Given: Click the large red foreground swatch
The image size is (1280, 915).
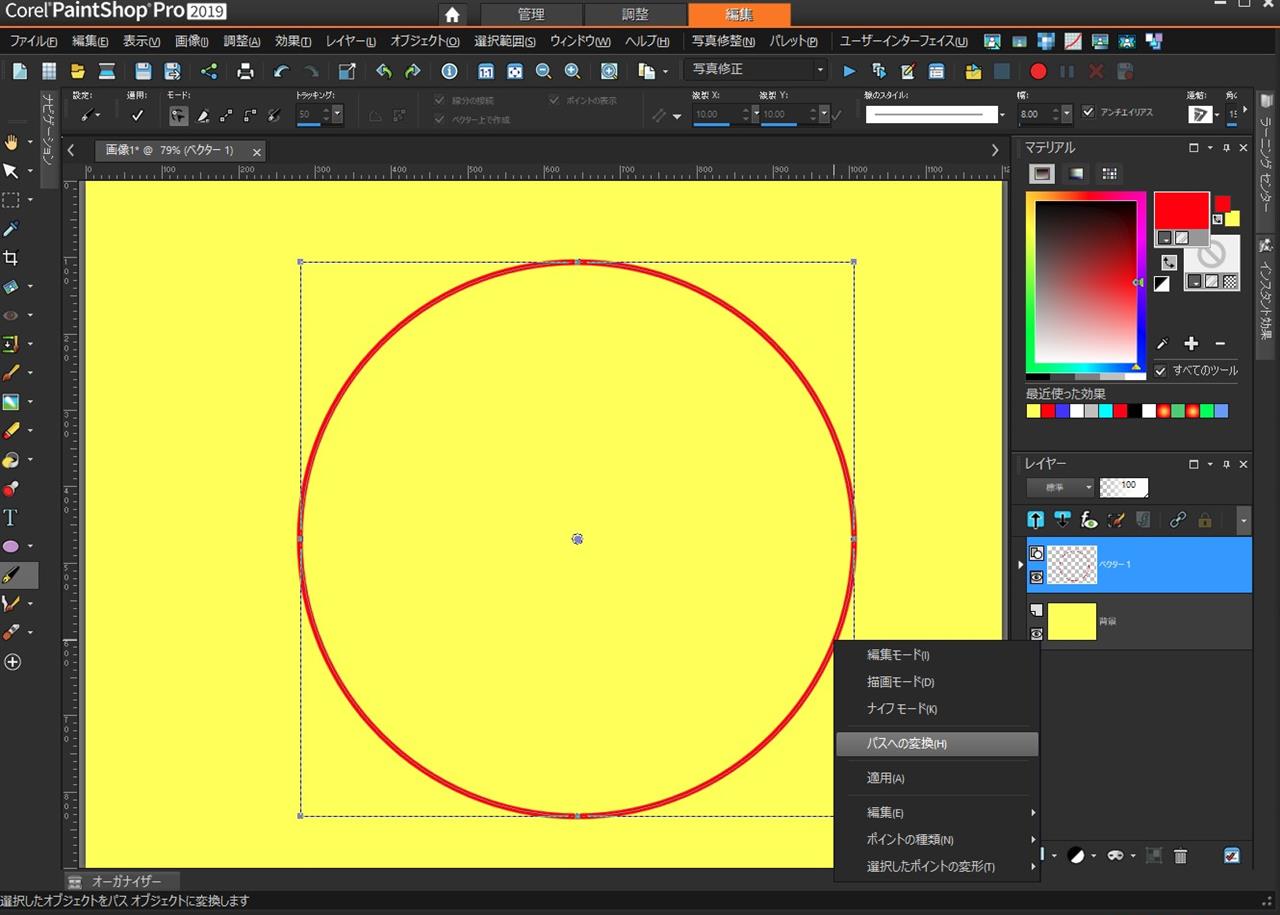Looking at the screenshot, I should (1181, 211).
